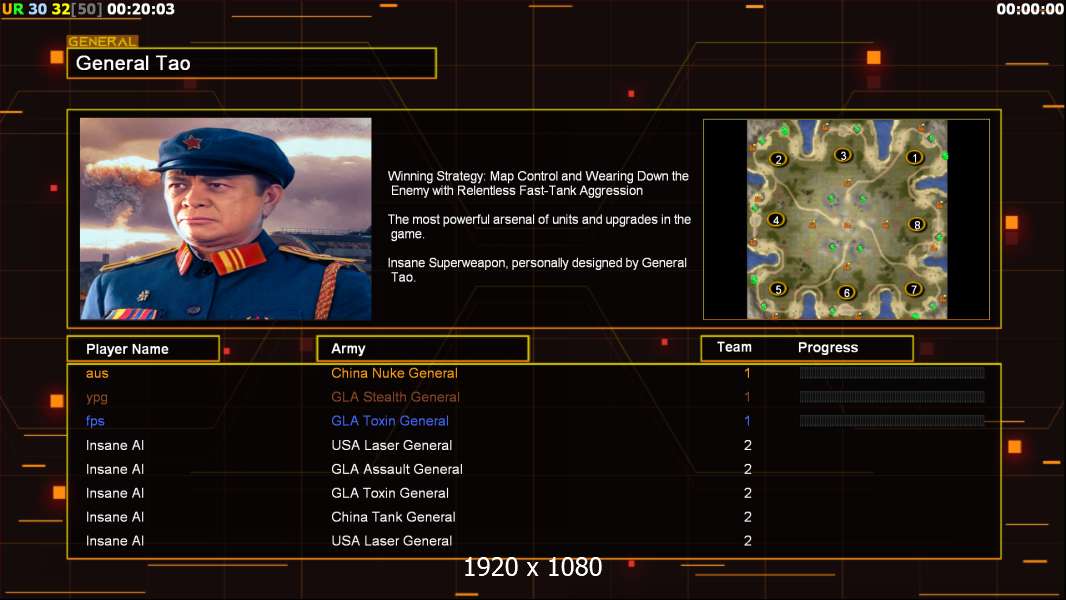
Task: Pick start position 5 marker on map
Action: click(x=778, y=289)
